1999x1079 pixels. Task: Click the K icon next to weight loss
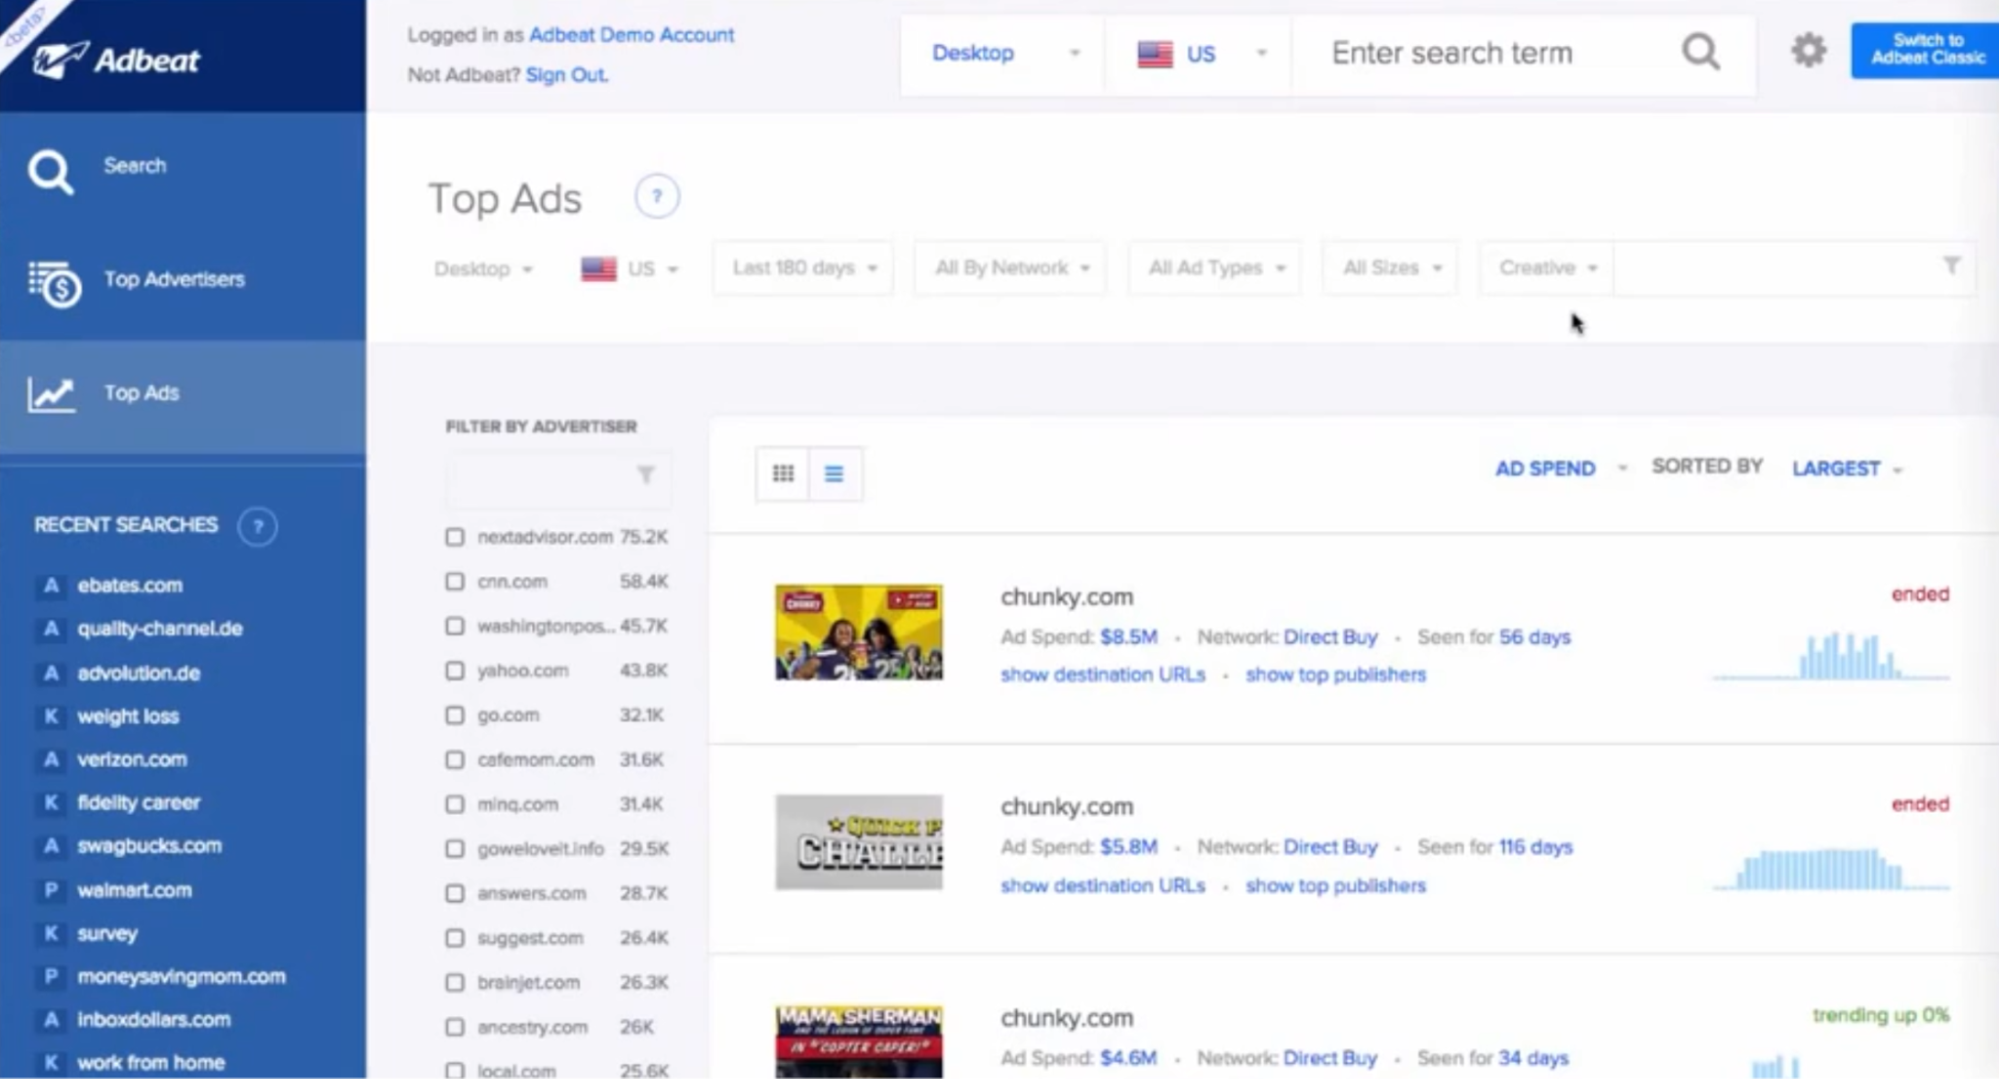(51, 717)
